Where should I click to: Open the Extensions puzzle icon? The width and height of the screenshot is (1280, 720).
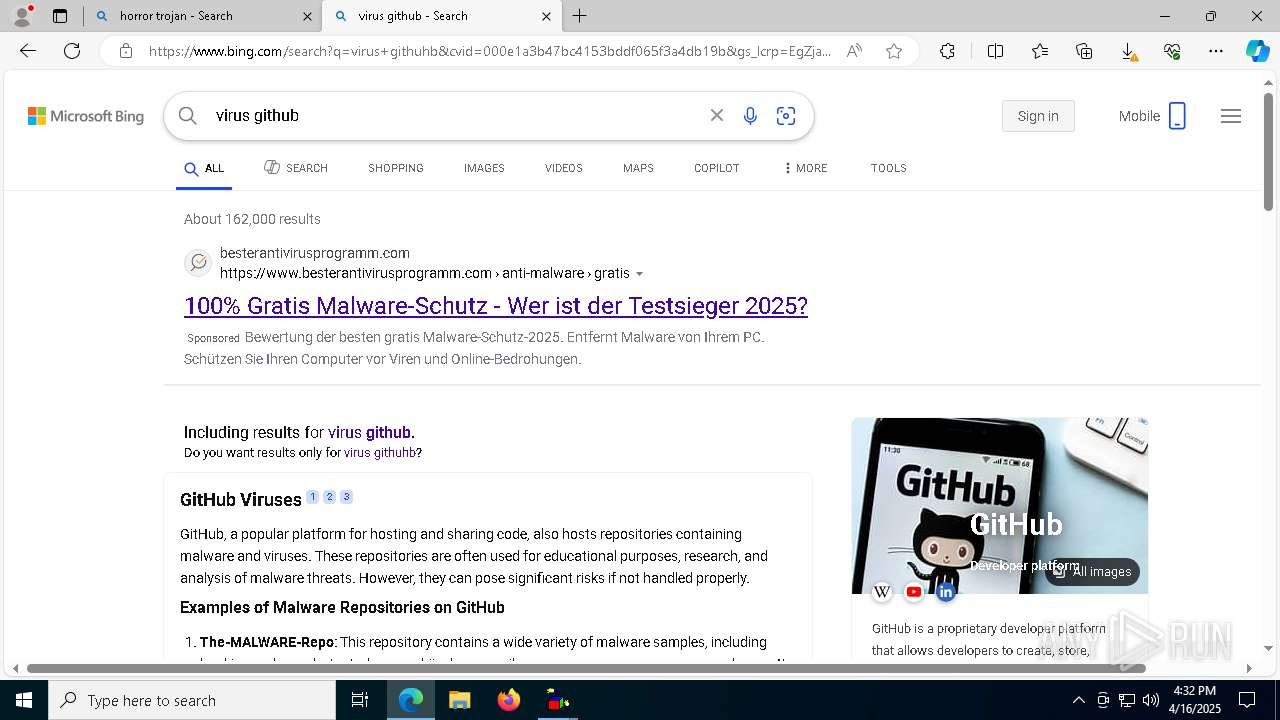[x=947, y=51]
